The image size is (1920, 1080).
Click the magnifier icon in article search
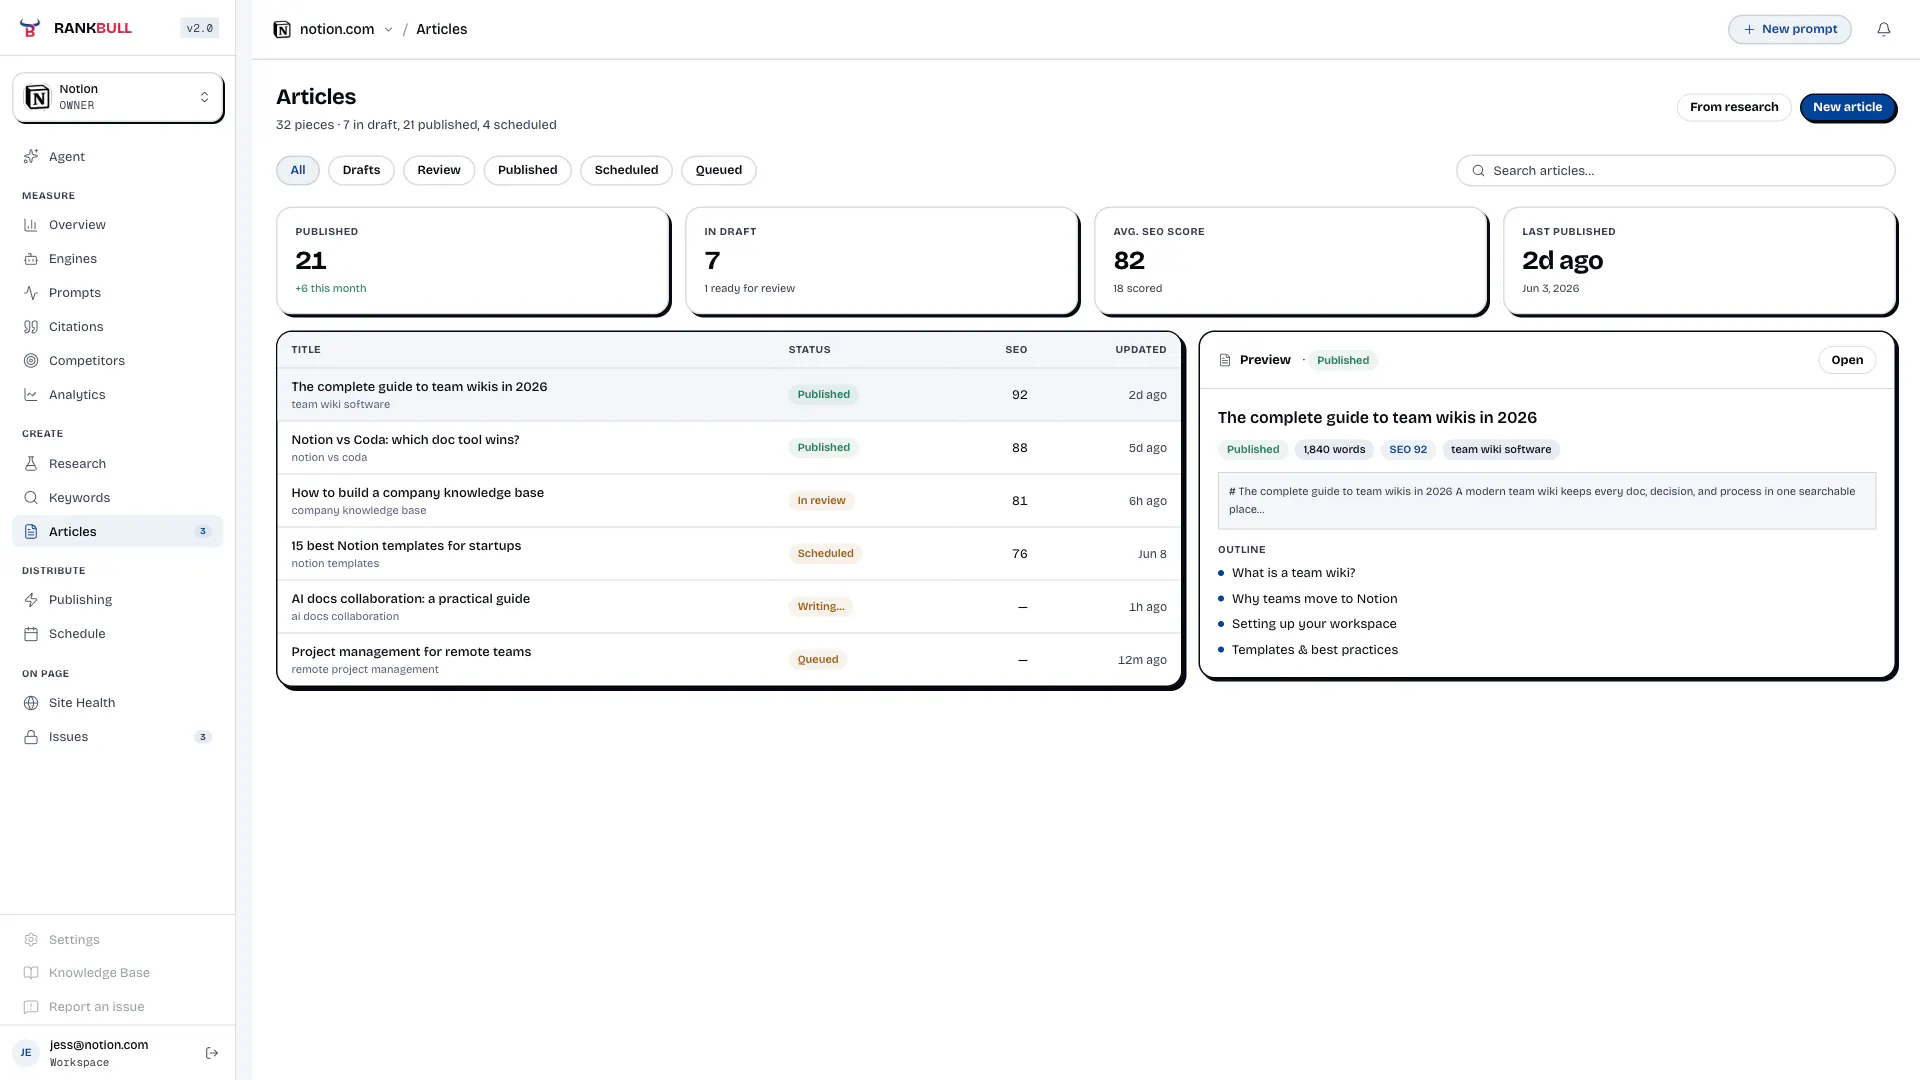(1478, 171)
